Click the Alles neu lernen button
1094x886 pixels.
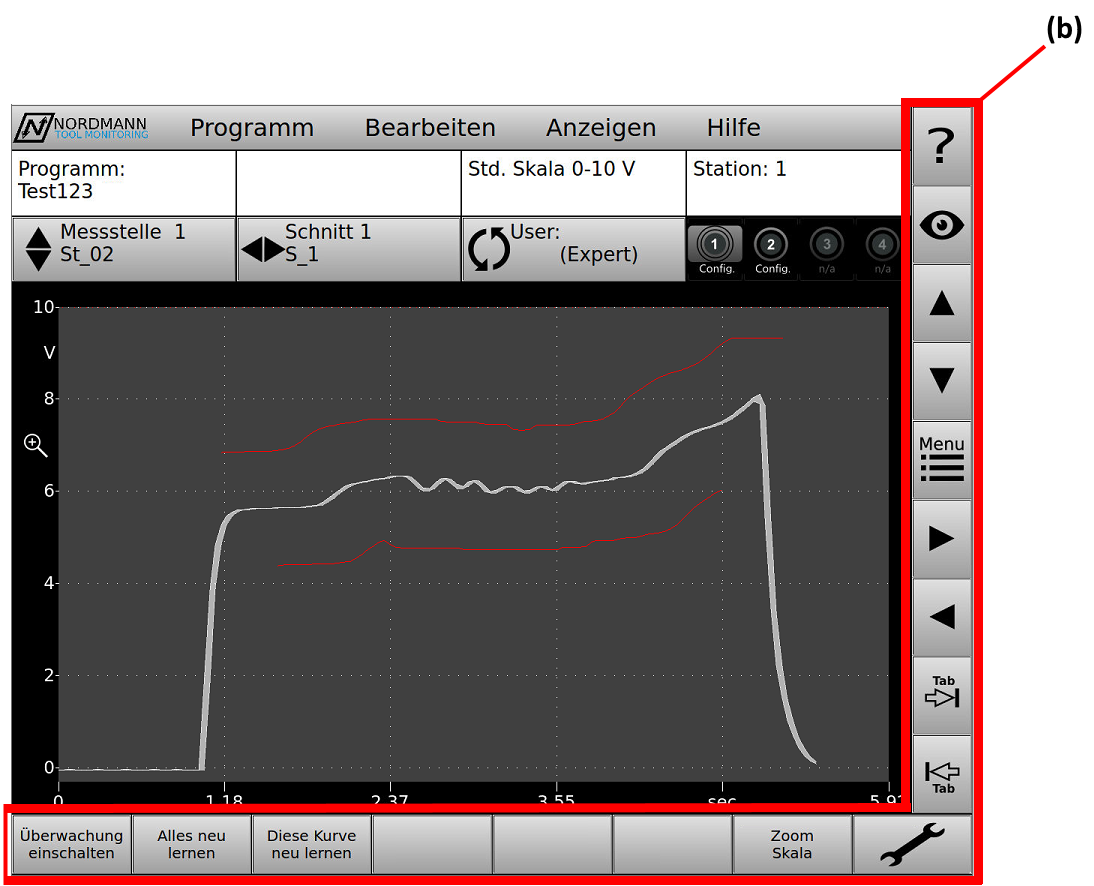[191, 845]
